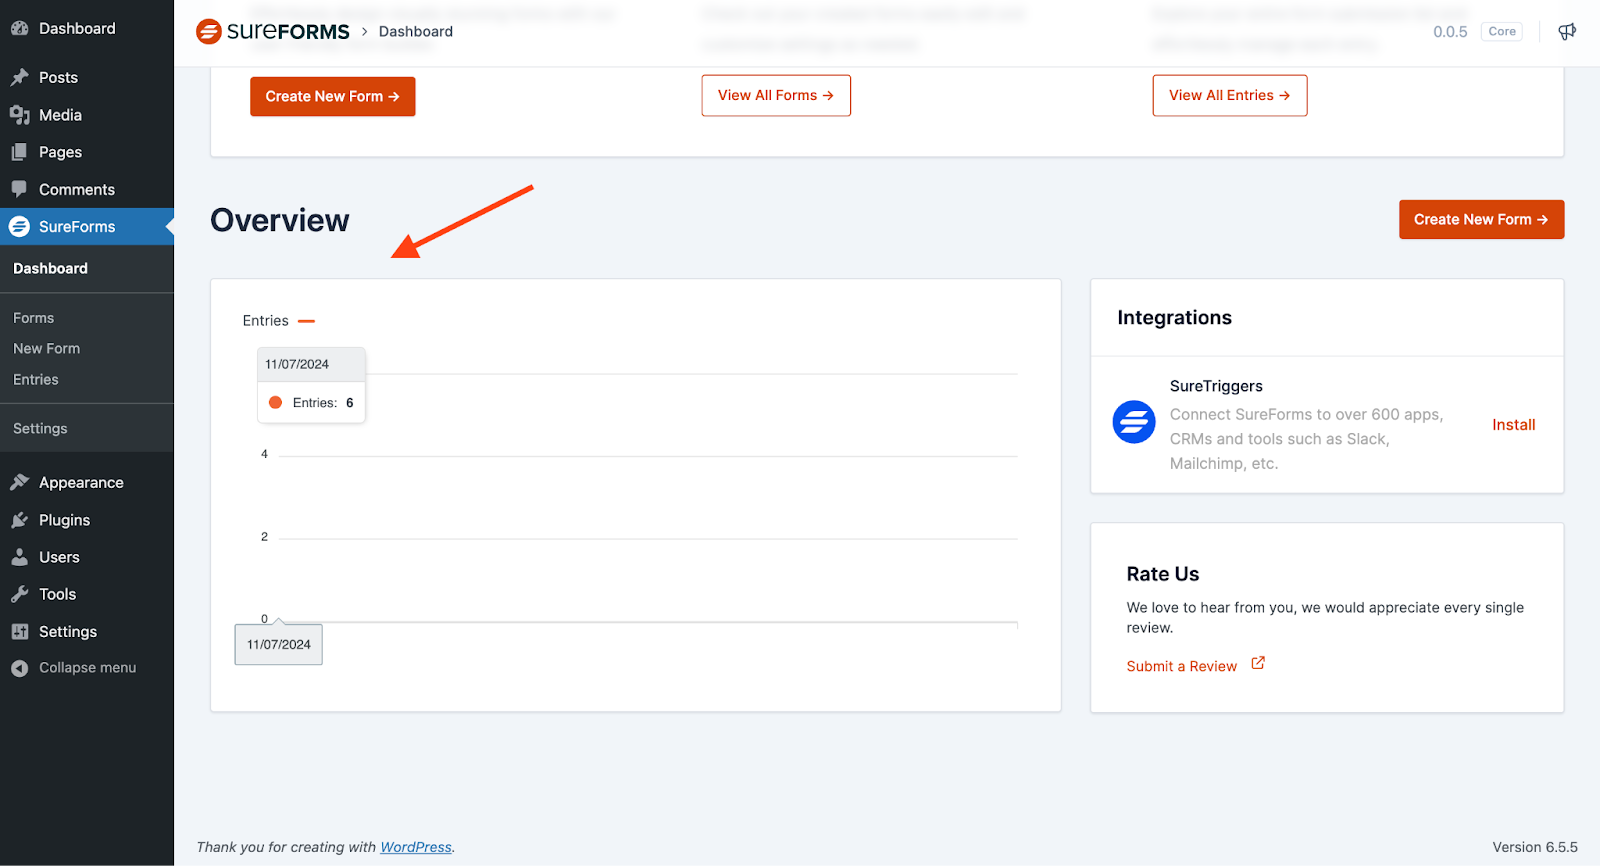This screenshot has width=1600, height=866.
Task: Click the SureTriggers title text
Action: pos(1216,386)
